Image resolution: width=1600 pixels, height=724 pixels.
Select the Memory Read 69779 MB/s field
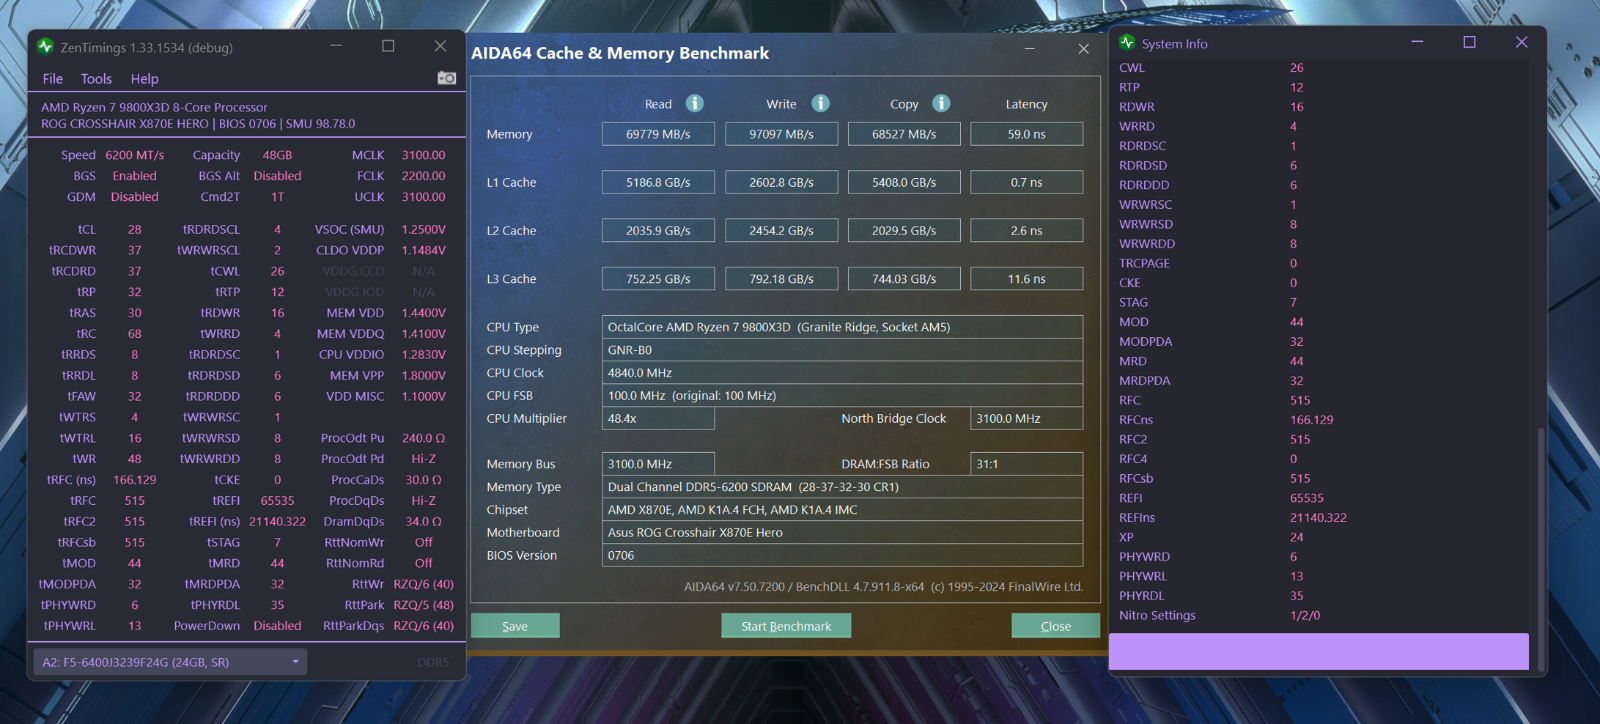click(x=658, y=134)
